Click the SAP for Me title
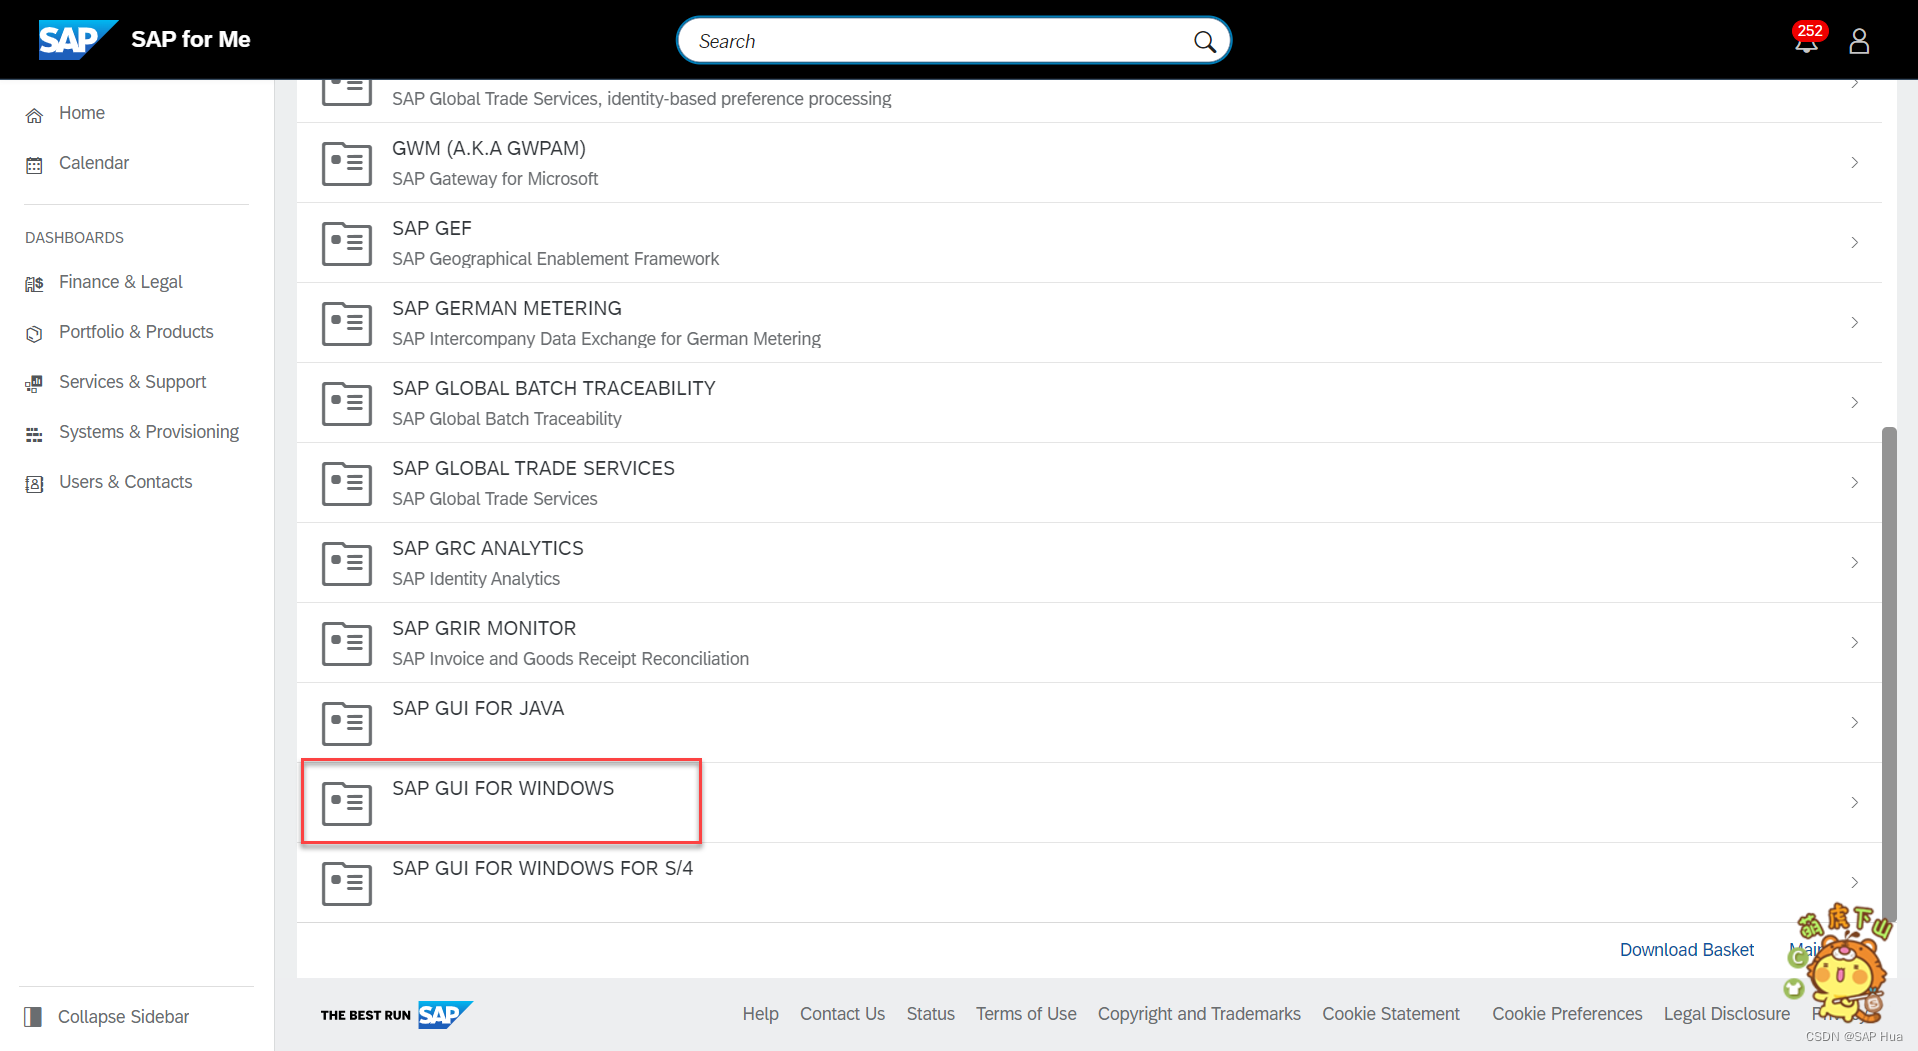Screen dimensions: 1918x1051 (x=191, y=39)
